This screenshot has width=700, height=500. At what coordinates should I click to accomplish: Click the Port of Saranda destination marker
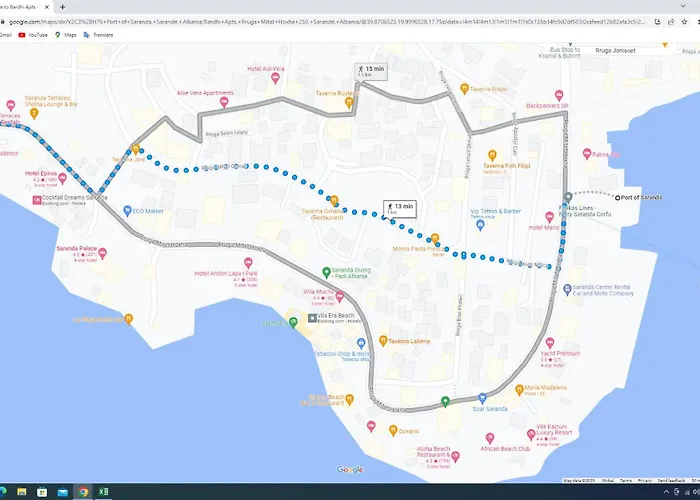(617, 197)
